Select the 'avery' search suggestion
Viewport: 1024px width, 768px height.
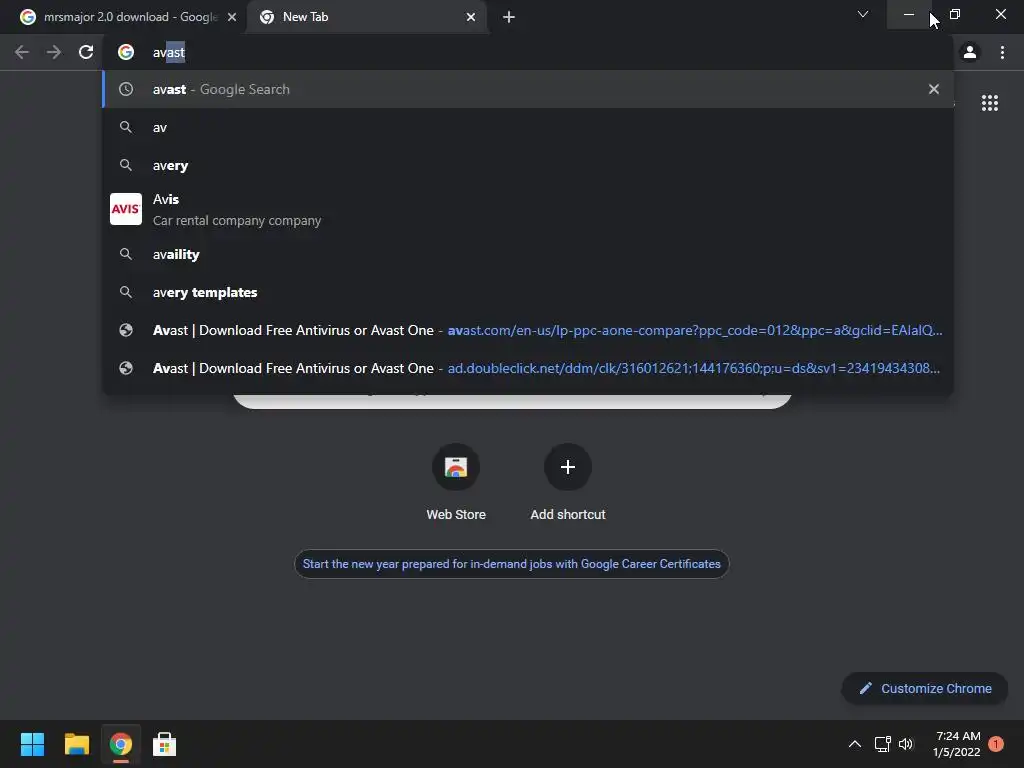pos(528,165)
